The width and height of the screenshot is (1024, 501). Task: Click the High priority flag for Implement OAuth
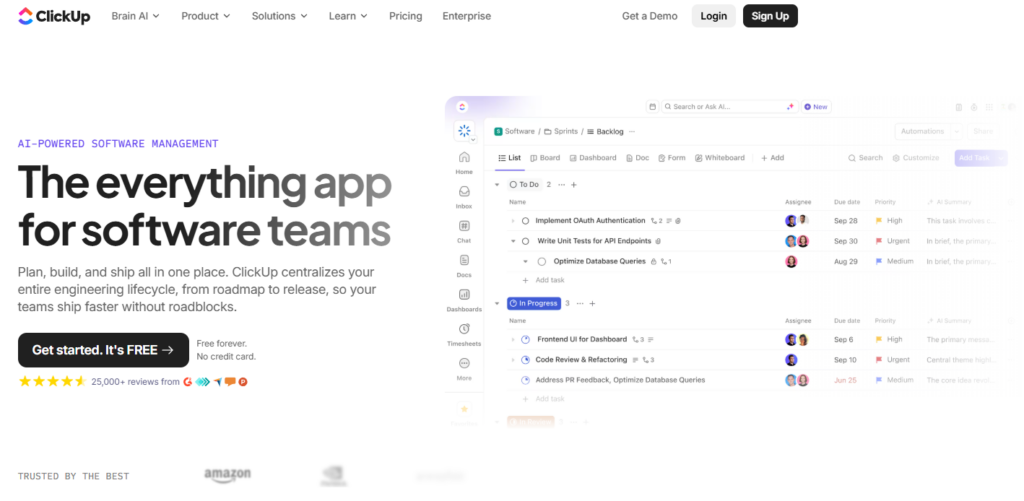pos(879,221)
